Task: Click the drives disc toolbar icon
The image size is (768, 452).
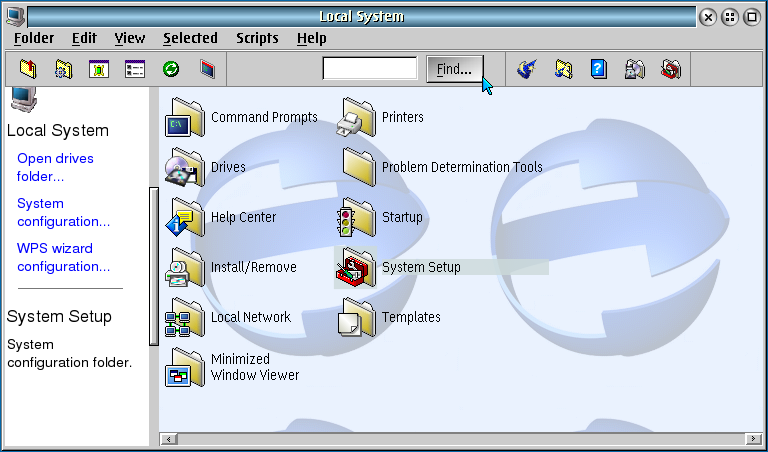Action: (635, 69)
